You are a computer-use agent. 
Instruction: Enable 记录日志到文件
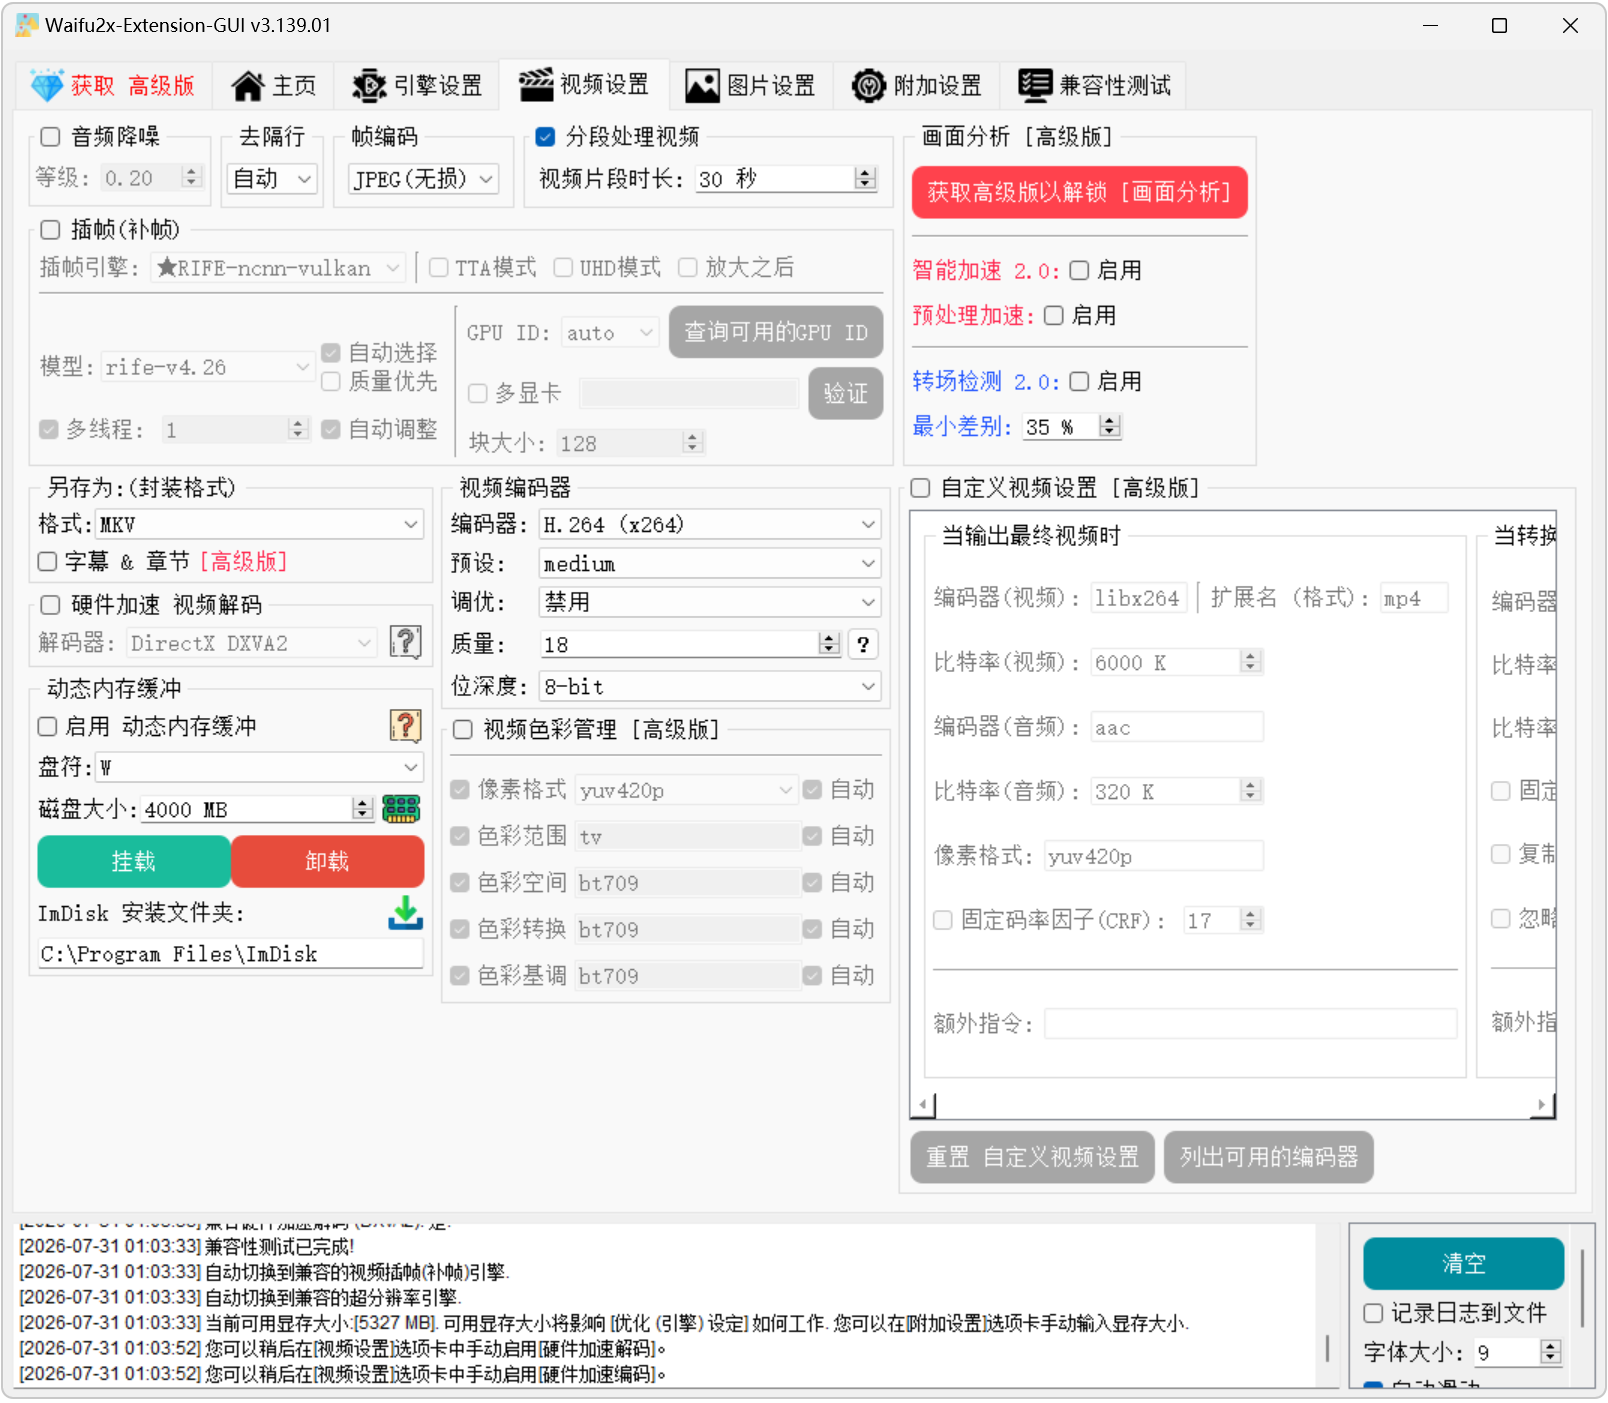click(x=1373, y=1313)
